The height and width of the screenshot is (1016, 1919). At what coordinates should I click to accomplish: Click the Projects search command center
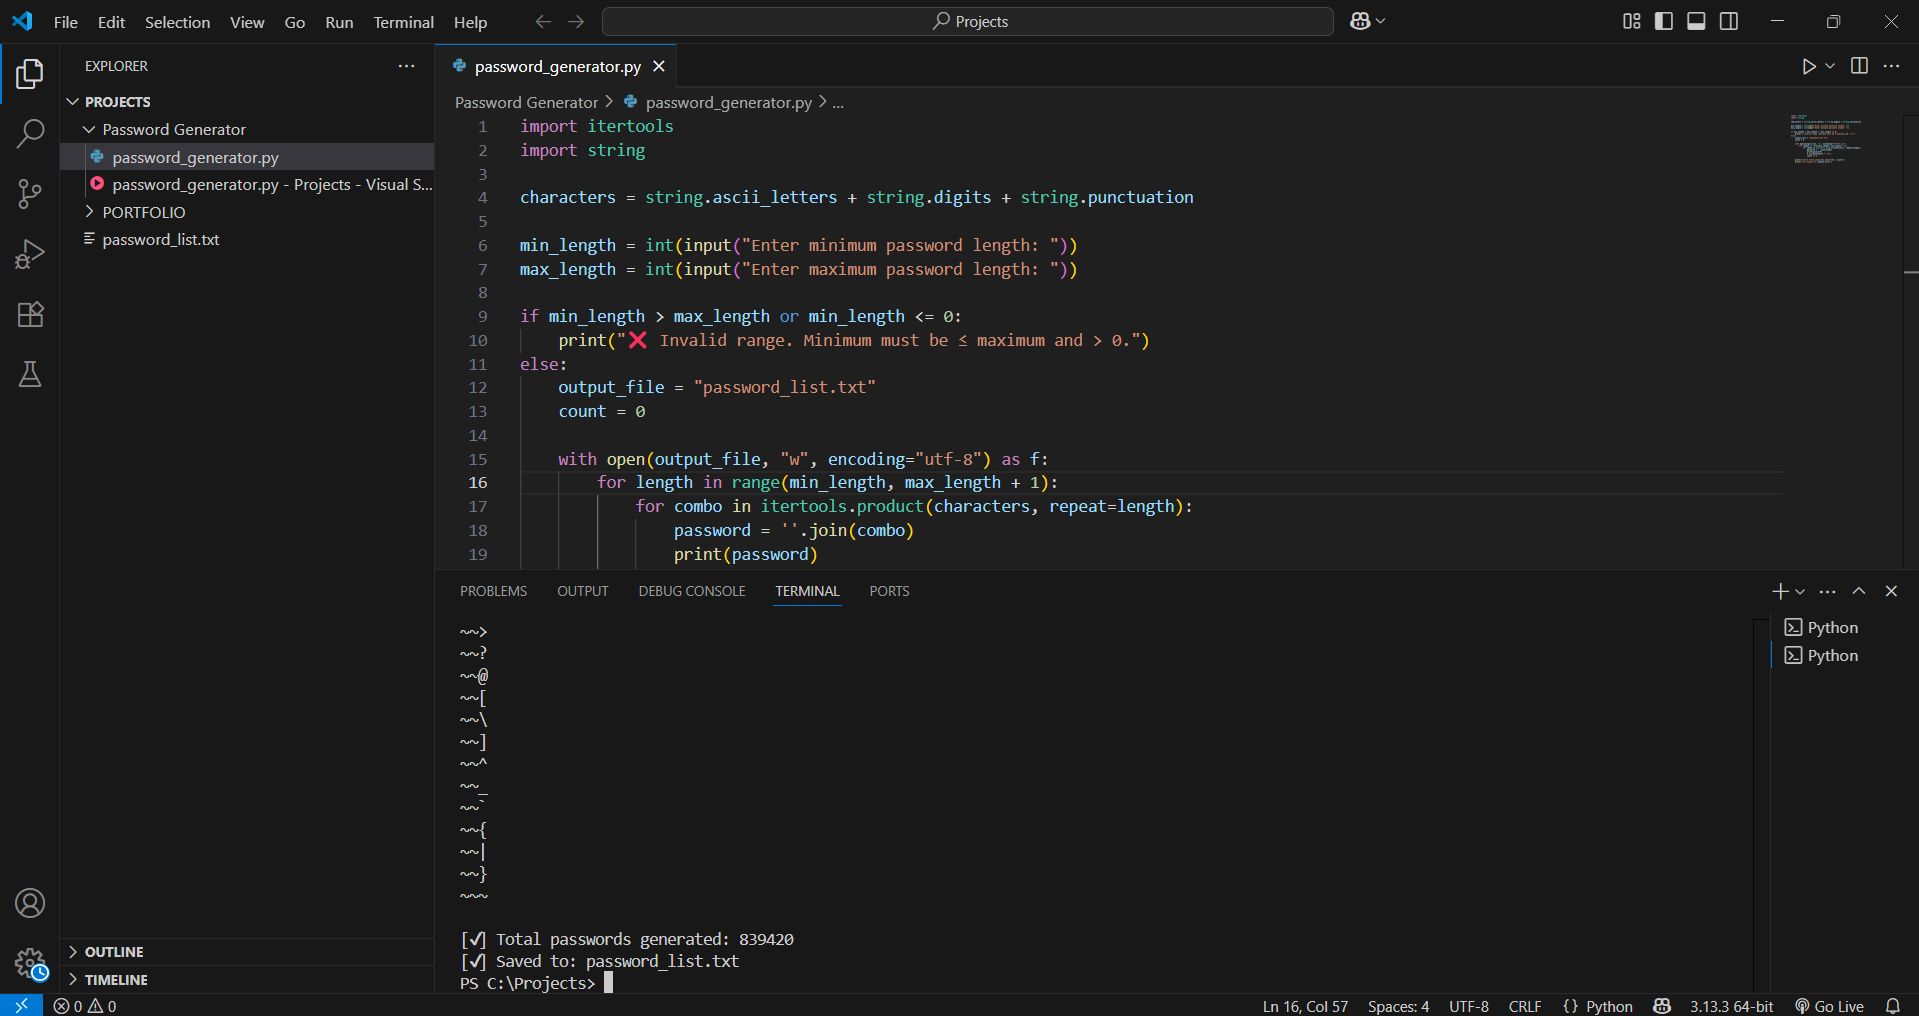(x=968, y=21)
